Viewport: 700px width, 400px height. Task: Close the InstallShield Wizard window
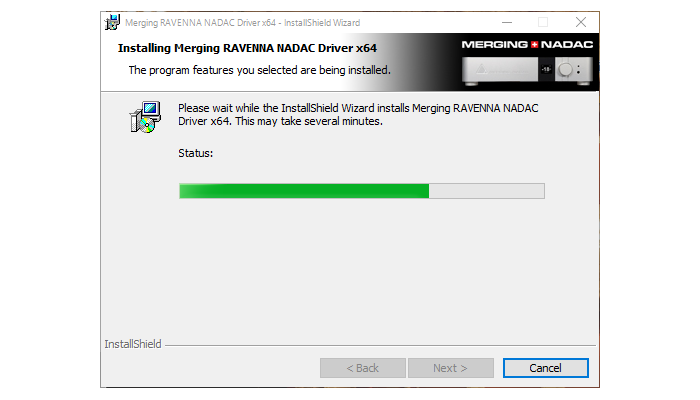(x=581, y=22)
